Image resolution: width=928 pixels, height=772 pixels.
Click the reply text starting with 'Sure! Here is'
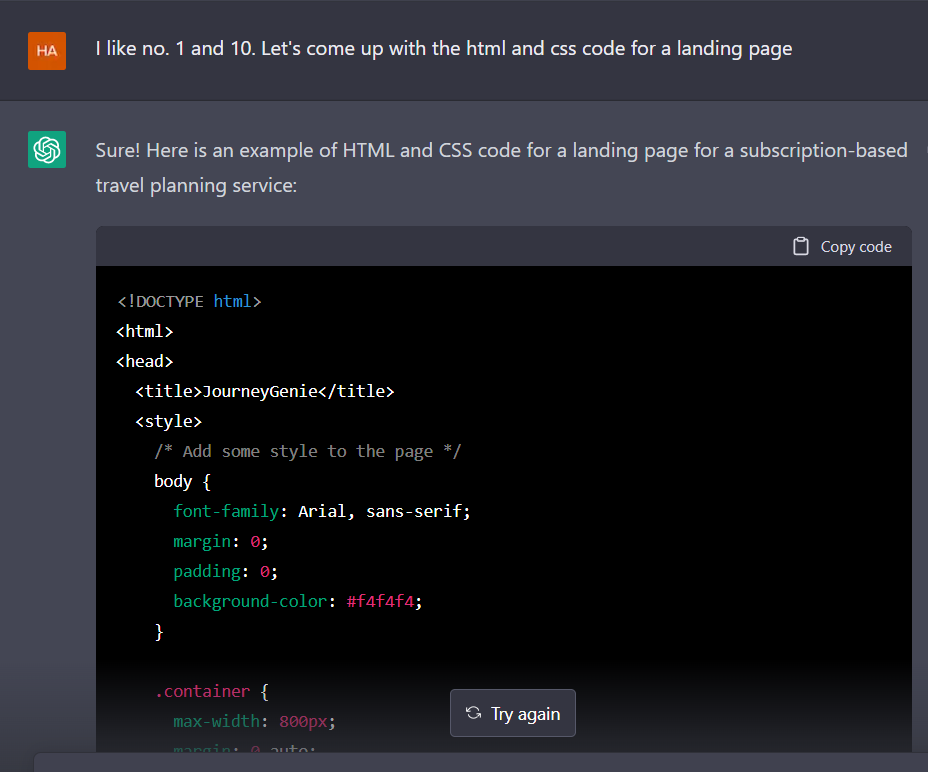pos(501,168)
